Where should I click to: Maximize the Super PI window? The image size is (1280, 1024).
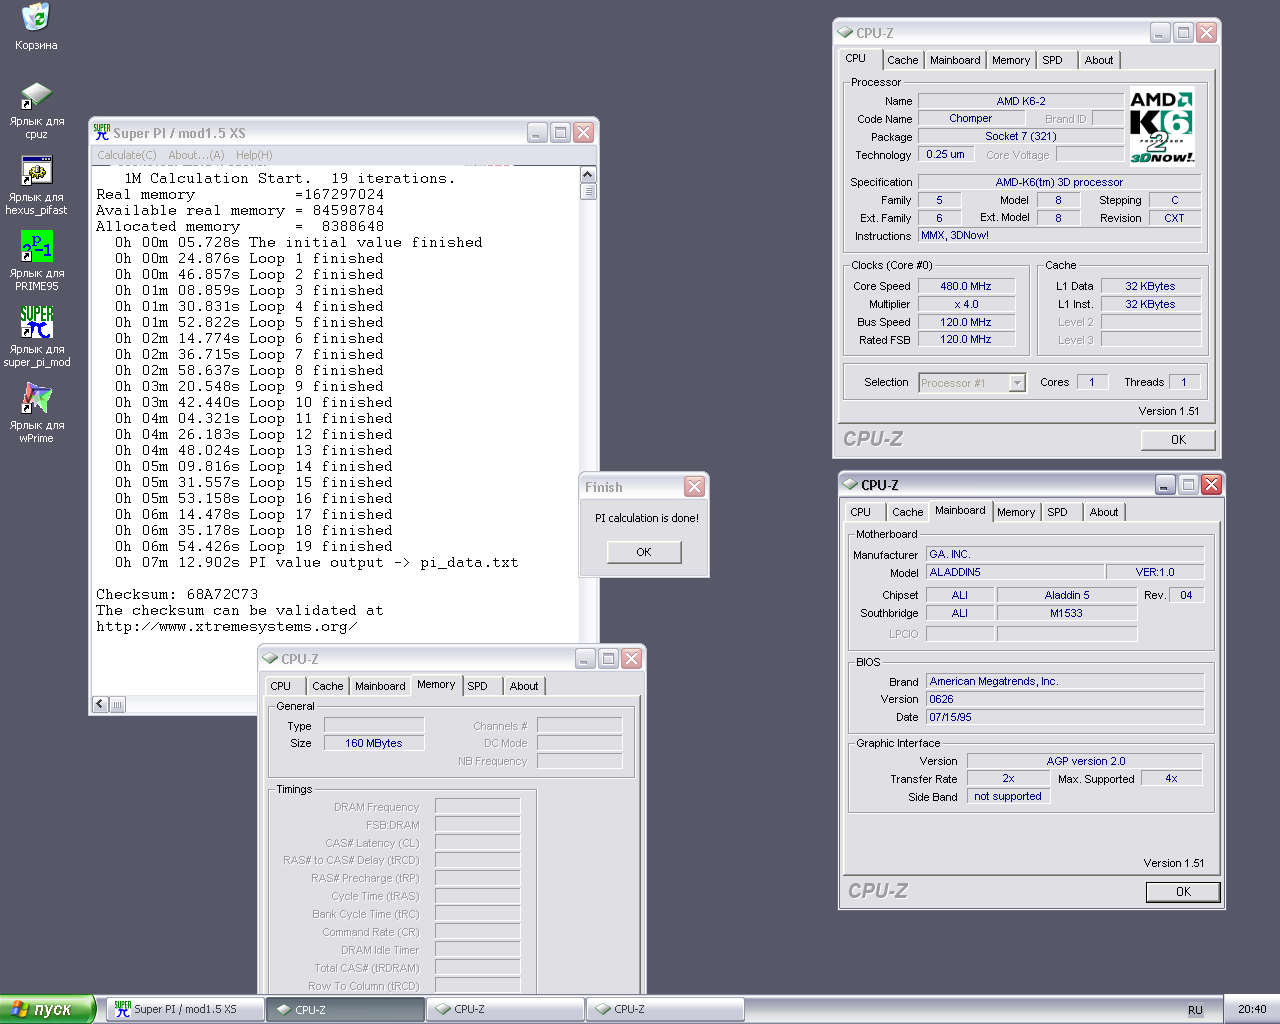(560, 132)
